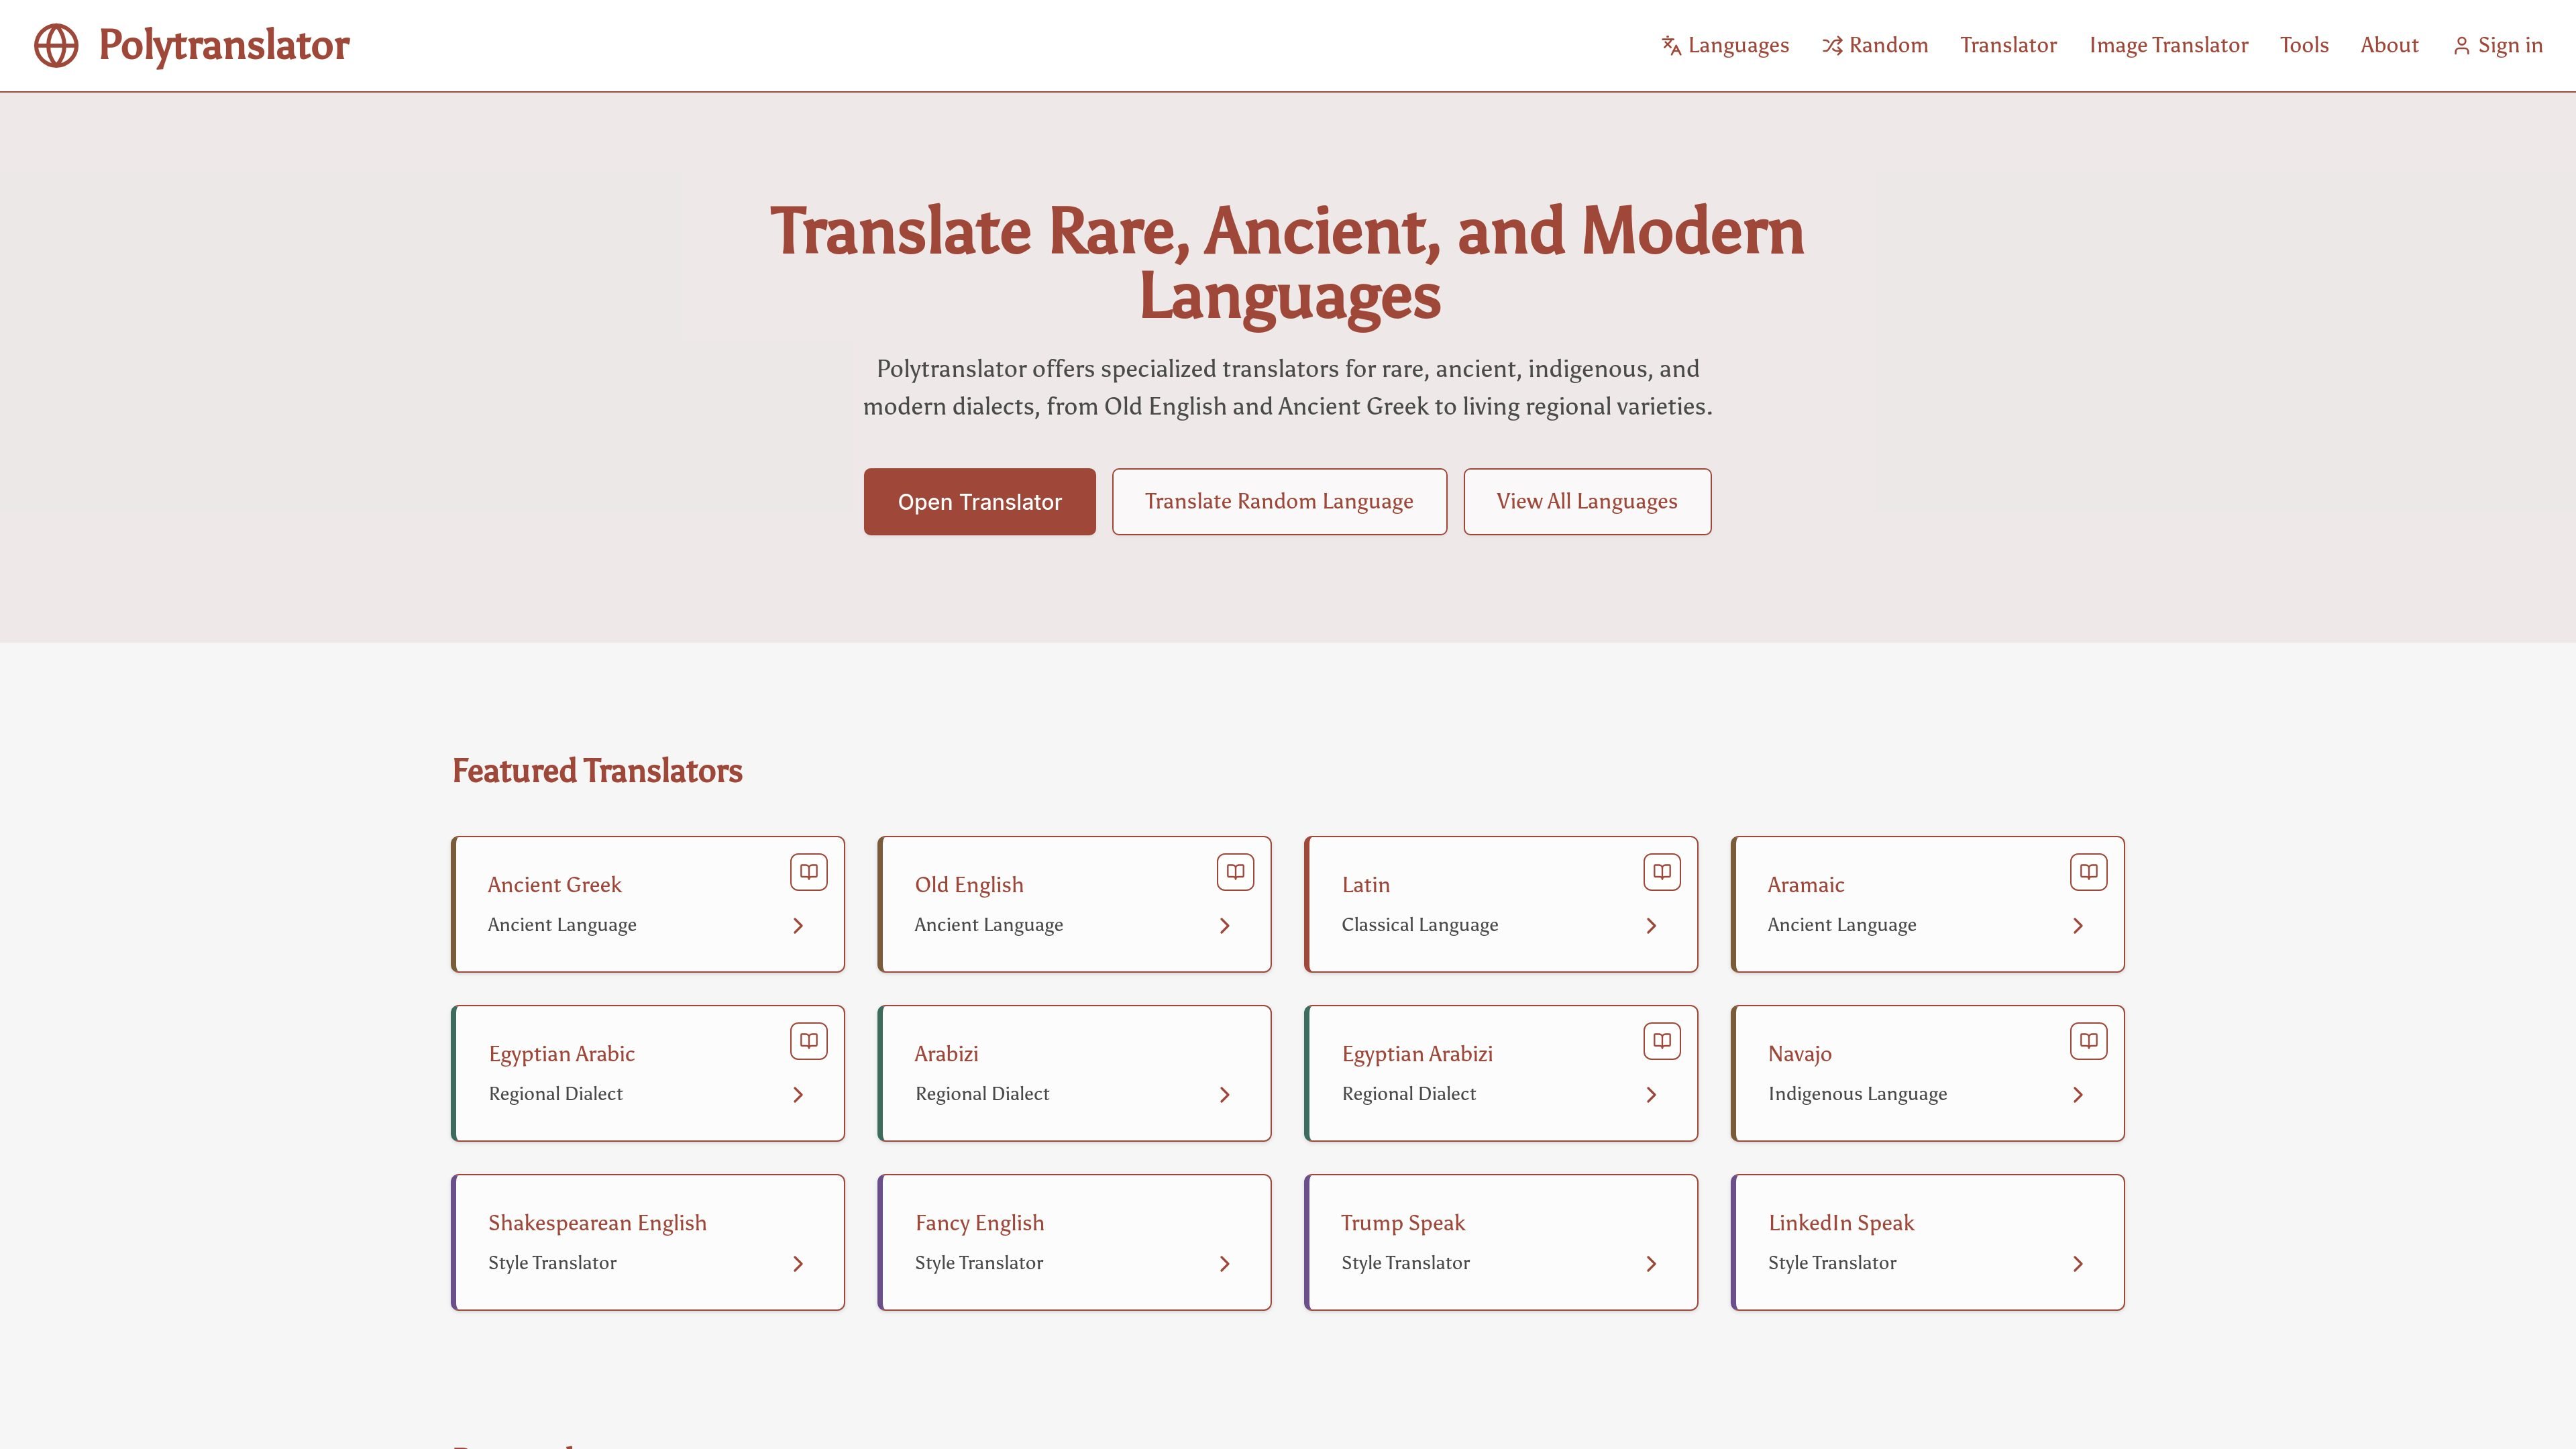
Task: Open the book icon on Egyptian Arabic card
Action: coord(809,1041)
